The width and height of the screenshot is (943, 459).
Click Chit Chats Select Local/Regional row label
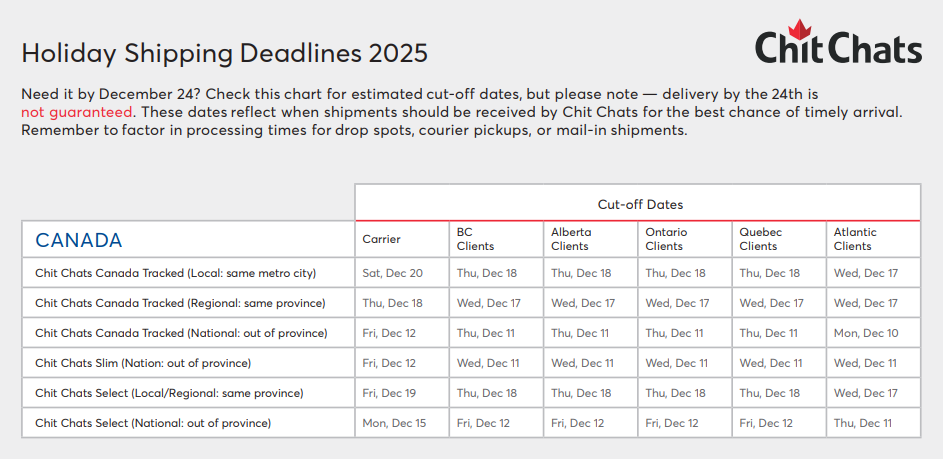[169, 393]
